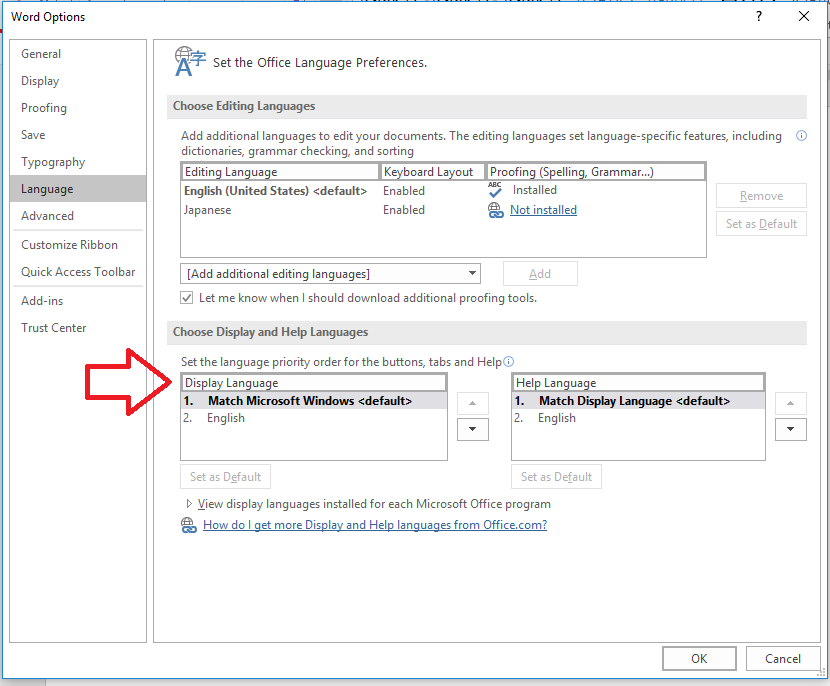Switch to the Proofing settings page
This screenshot has height=686, width=830.
[x=43, y=107]
